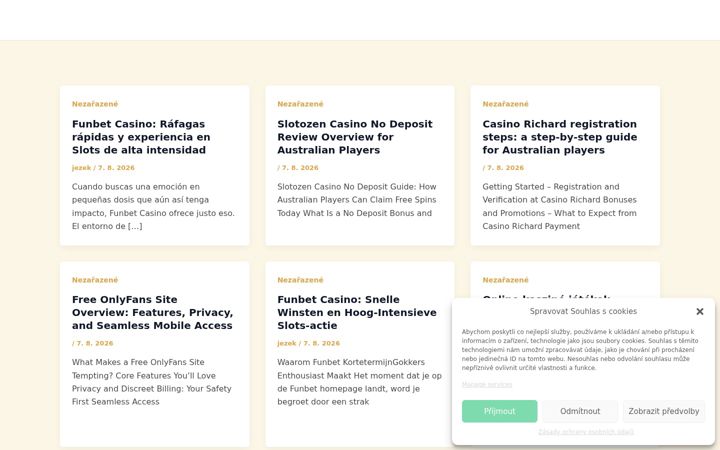Image resolution: width=720 pixels, height=450 pixels.
Task: Open the privacy policy link below cookie buttons
Action: click(x=586, y=432)
